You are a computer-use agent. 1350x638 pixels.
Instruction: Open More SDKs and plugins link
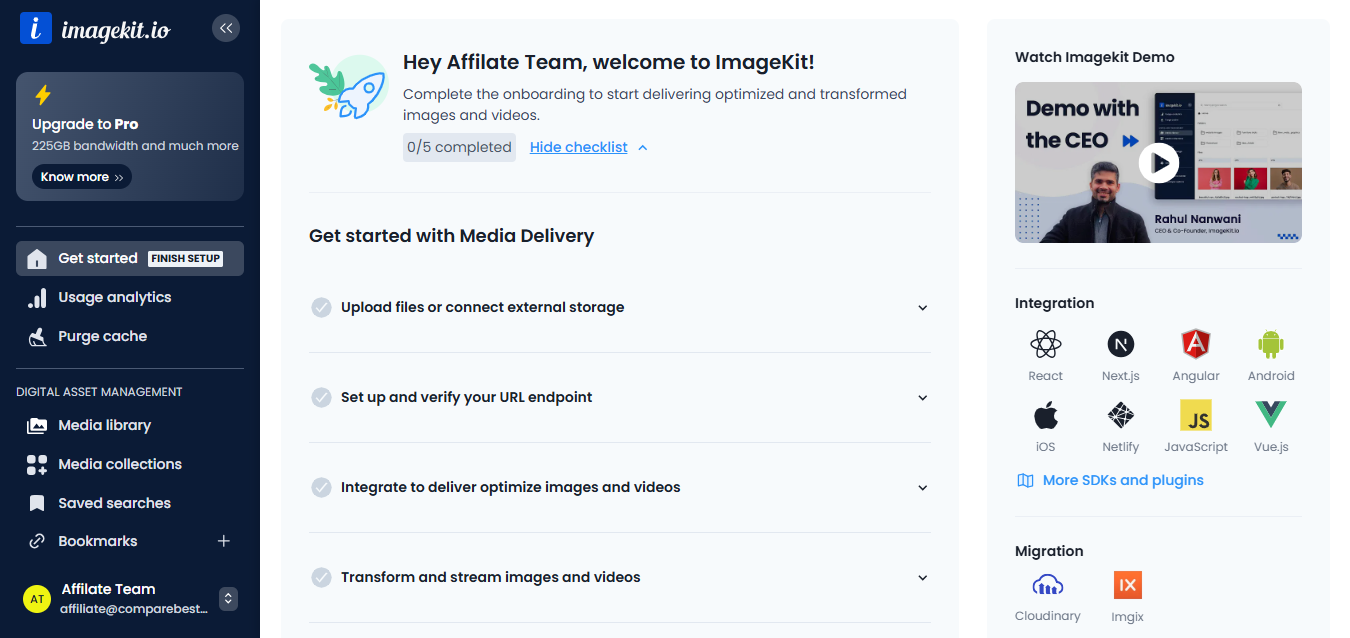tap(1123, 480)
